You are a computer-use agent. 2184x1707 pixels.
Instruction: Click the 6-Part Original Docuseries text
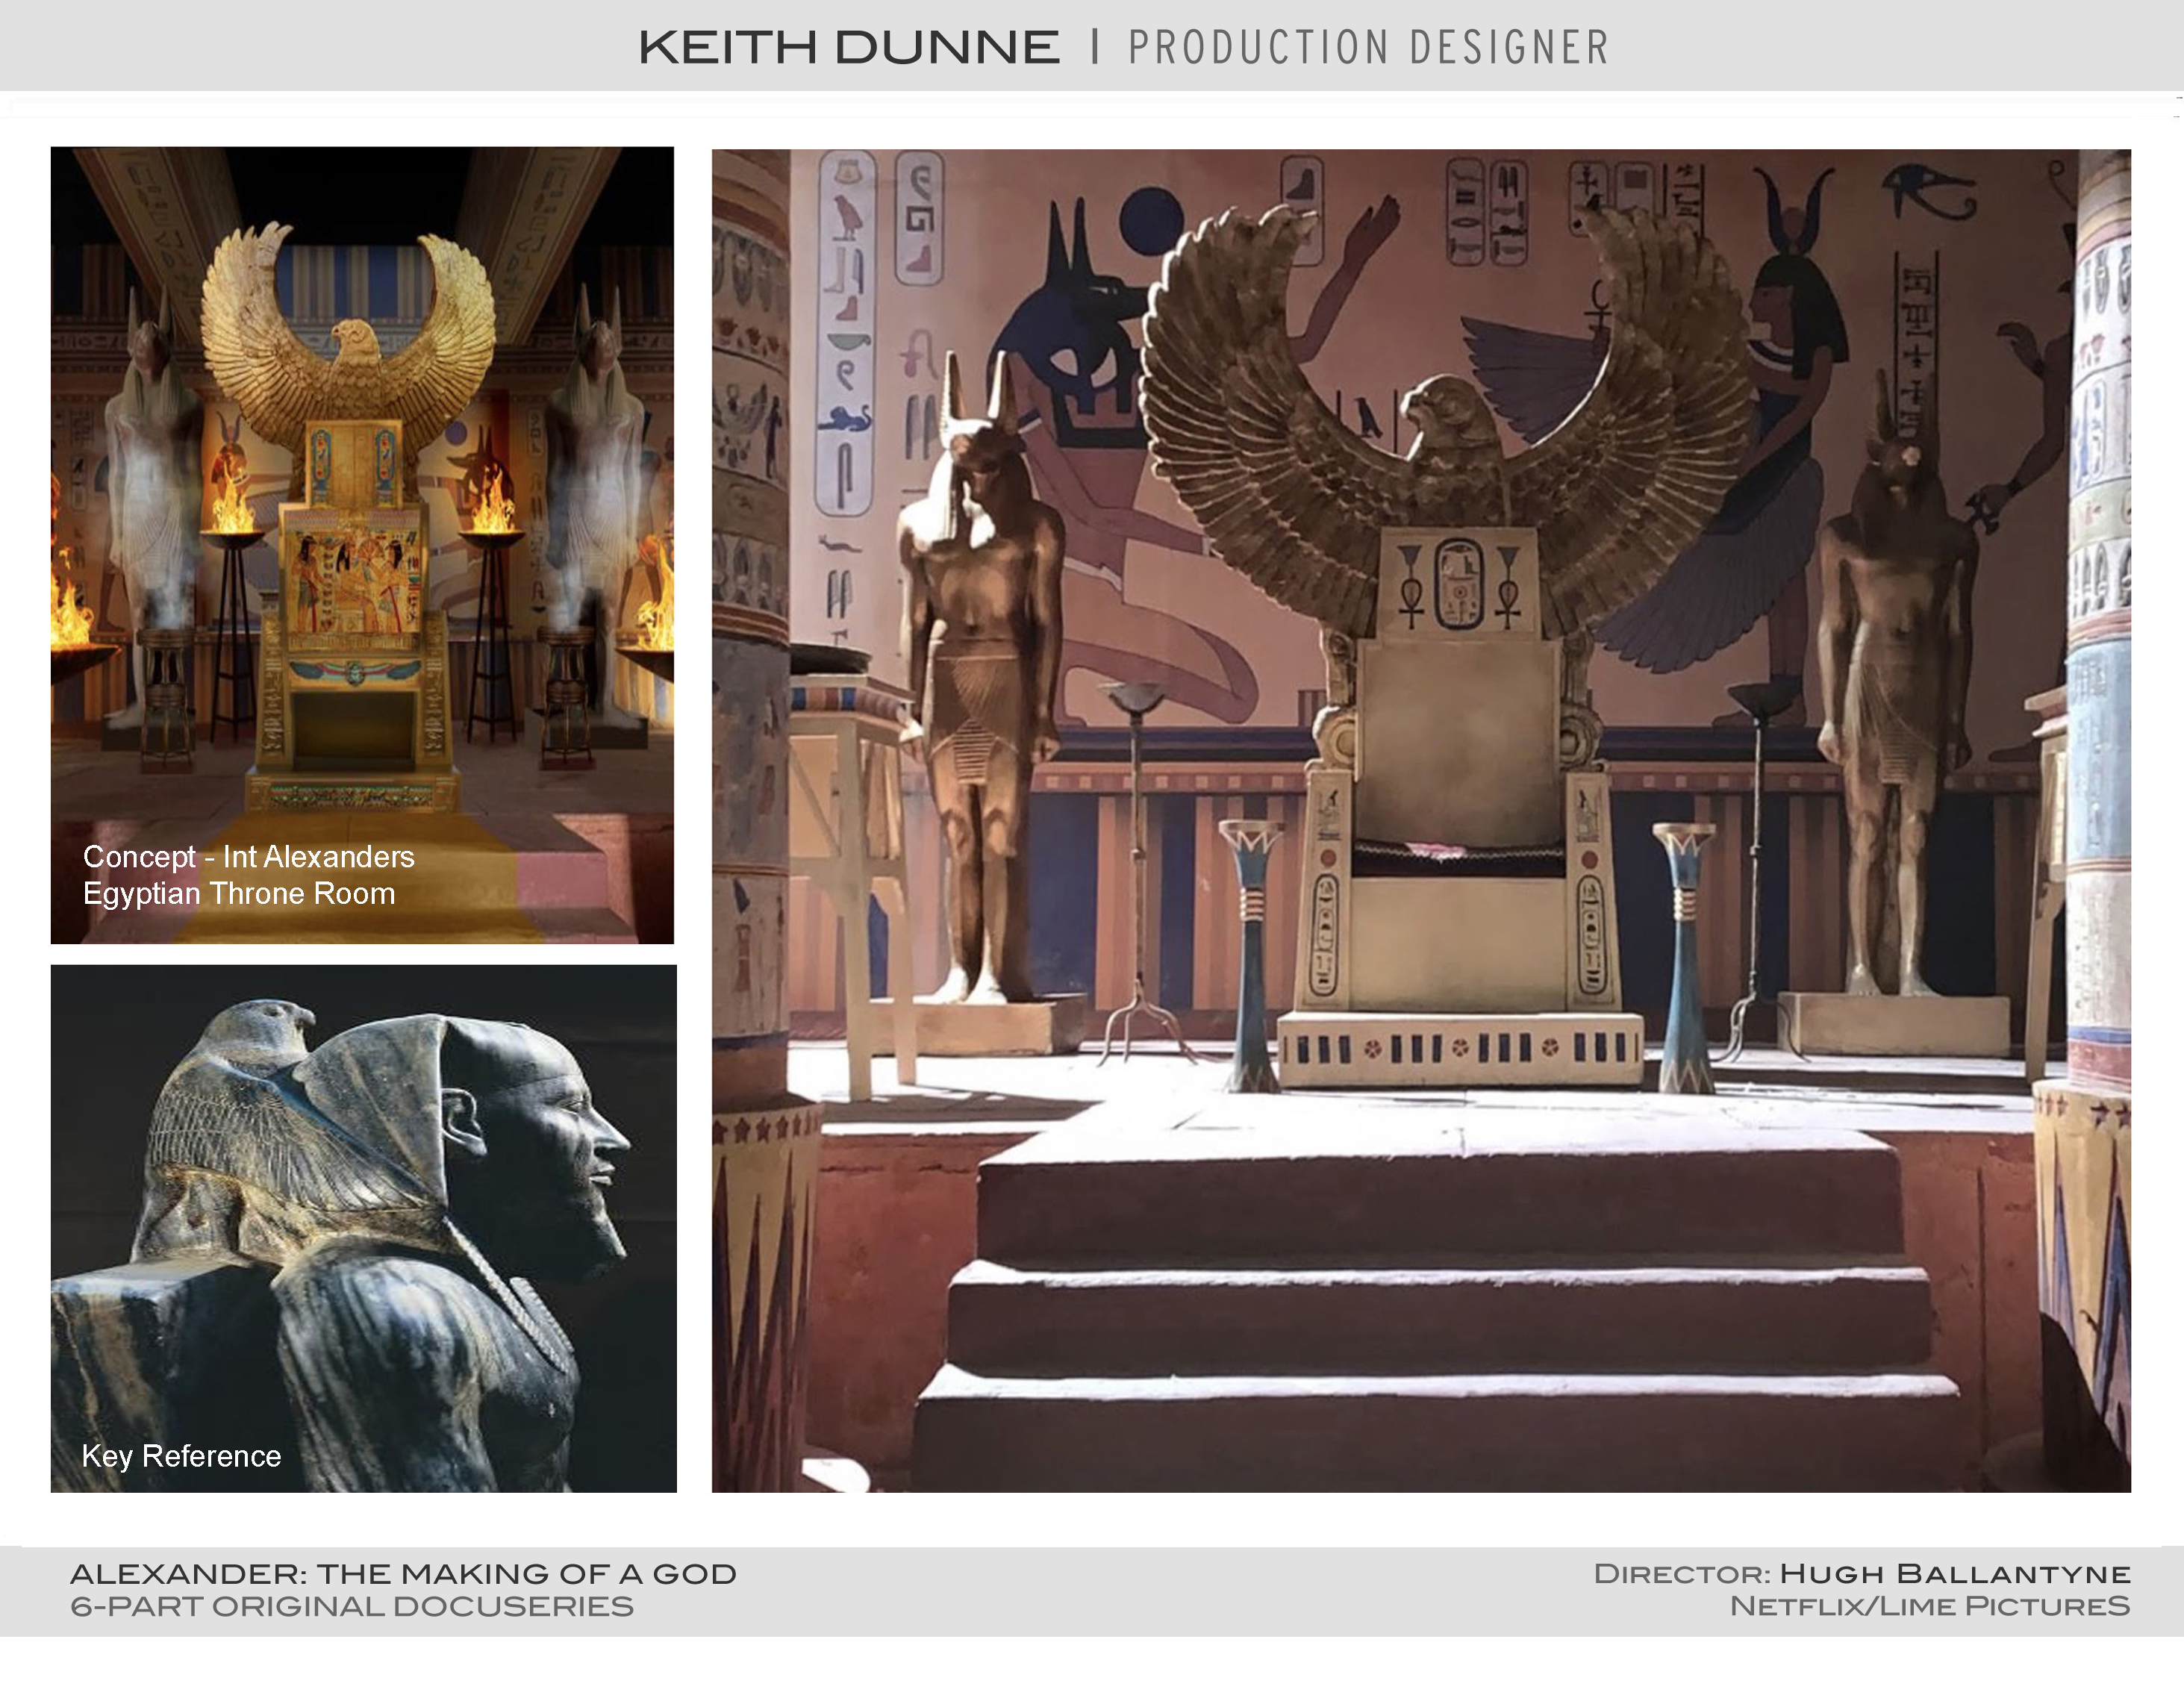pos(352,1607)
